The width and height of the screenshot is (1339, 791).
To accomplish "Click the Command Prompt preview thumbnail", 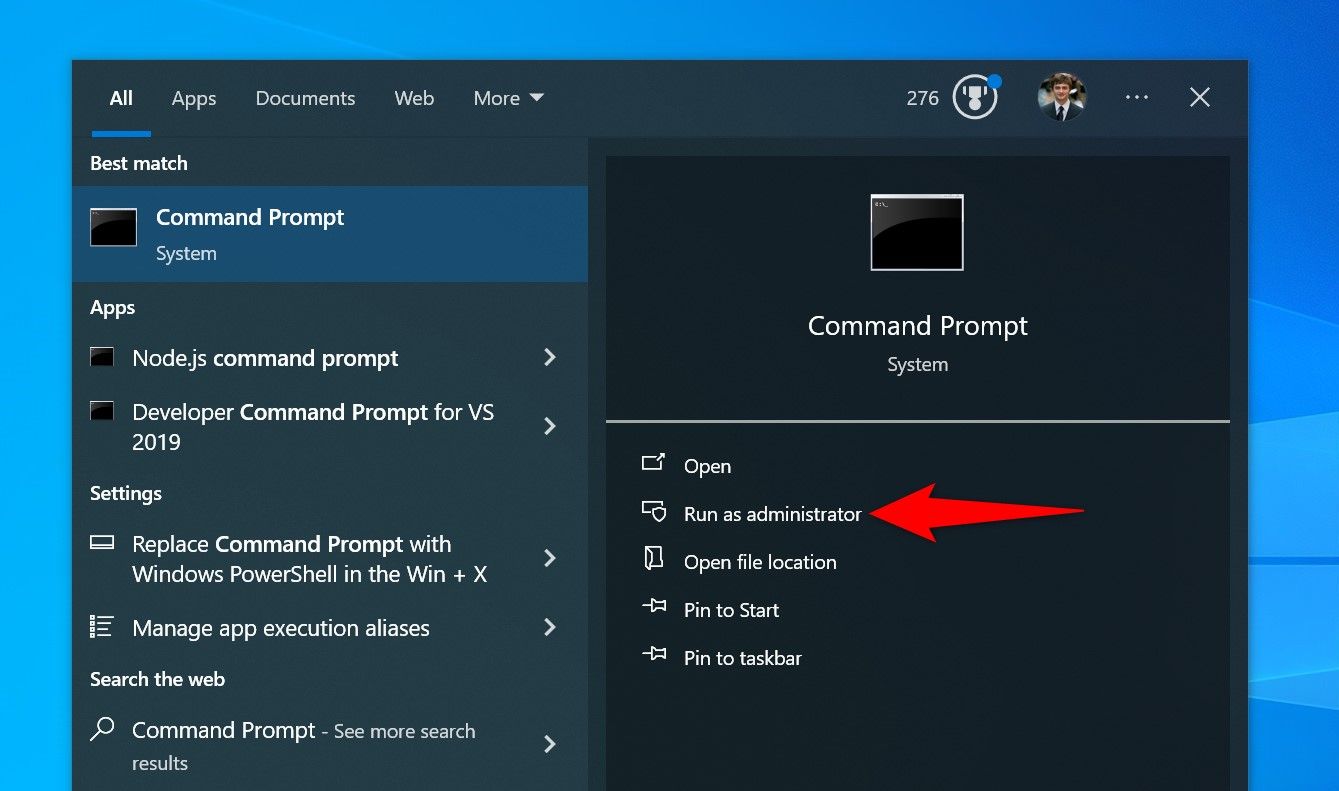I will (x=916, y=232).
